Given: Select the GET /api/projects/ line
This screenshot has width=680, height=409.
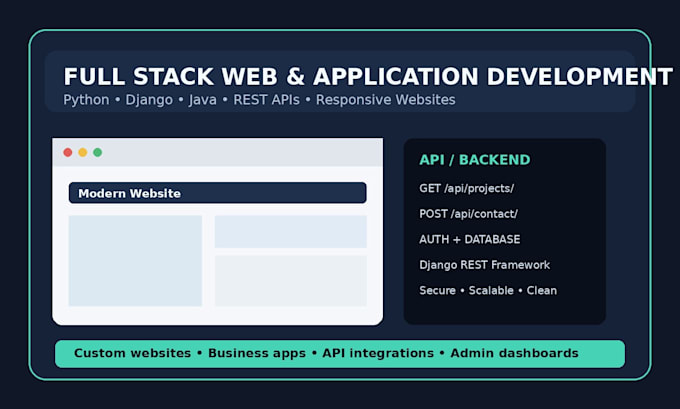Looking at the screenshot, I should click(x=467, y=189).
